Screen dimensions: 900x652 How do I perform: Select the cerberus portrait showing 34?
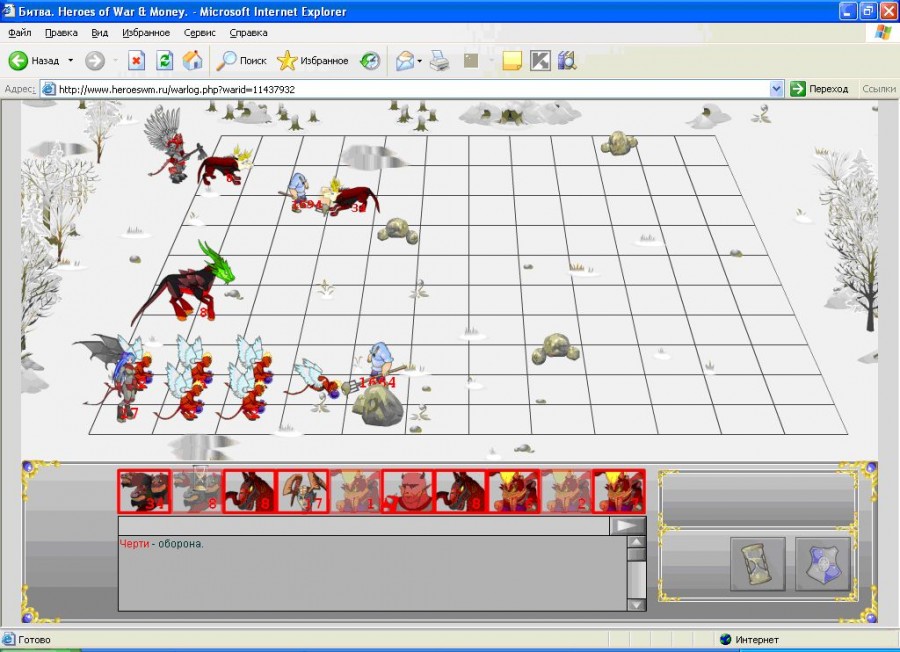(x=144, y=491)
